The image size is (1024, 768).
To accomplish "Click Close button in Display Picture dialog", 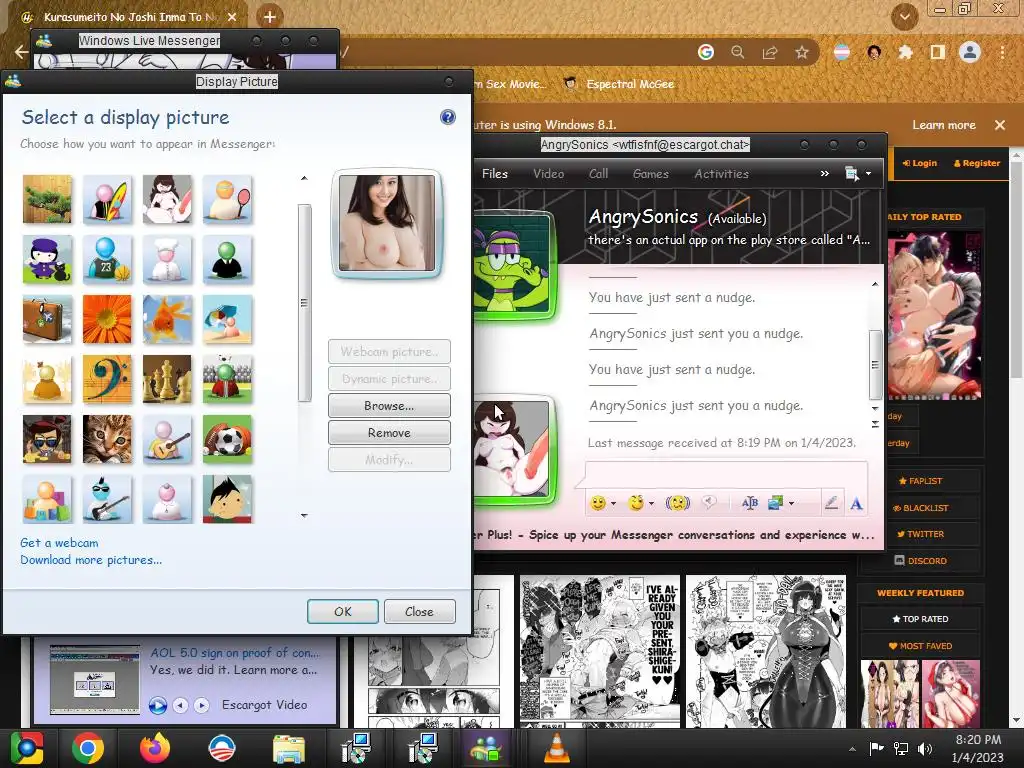I will [419, 611].
